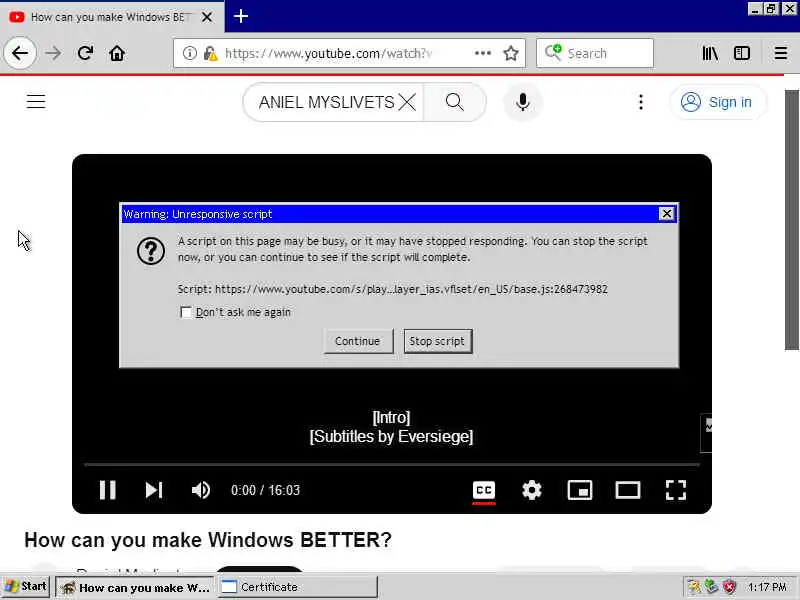Switch to the Certificate taskbar window
This screenshot has height=600, width=800.
(x=298, y=587)
